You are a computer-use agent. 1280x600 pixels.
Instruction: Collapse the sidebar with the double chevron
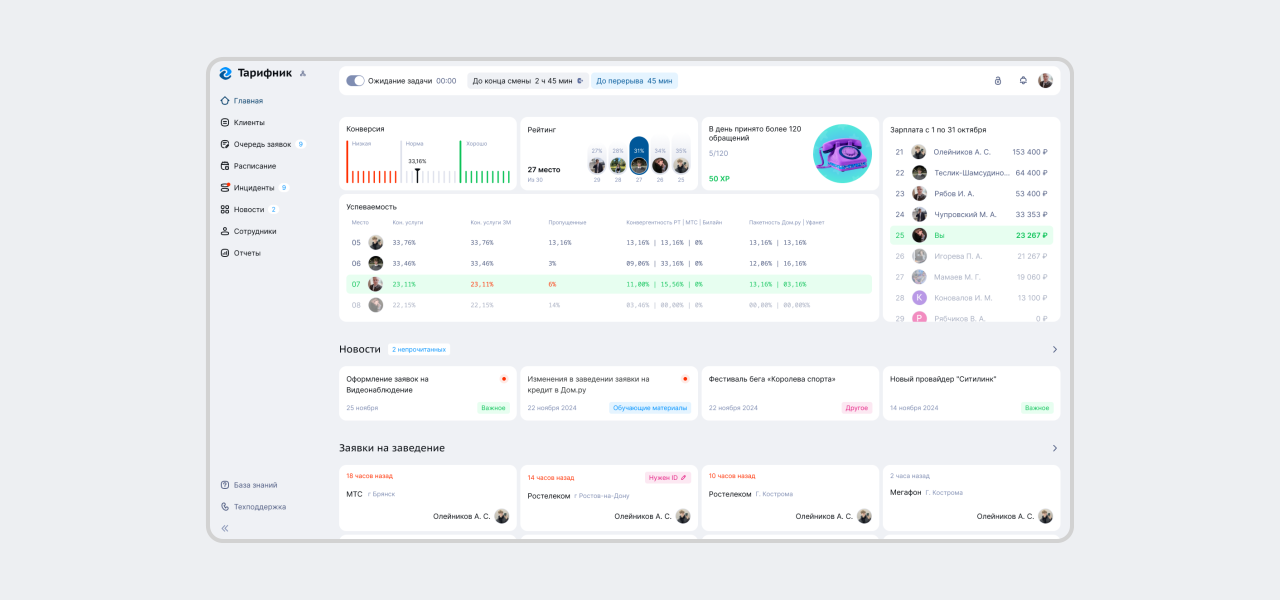tap(225, 528)
